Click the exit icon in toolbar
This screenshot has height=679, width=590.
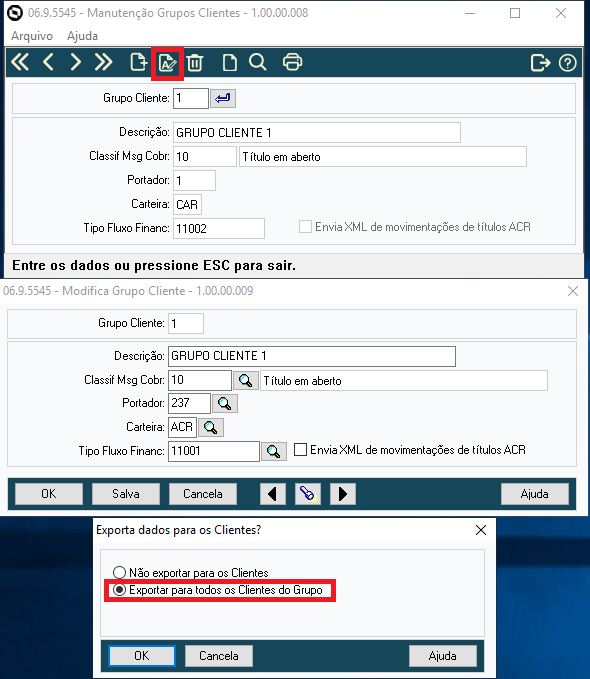540,63
